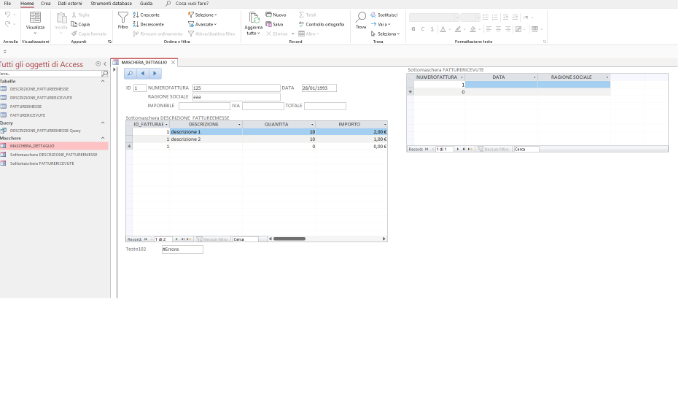Click the Cerca box in DESCRIZIONE subform
700x394 pixels.
245,239
